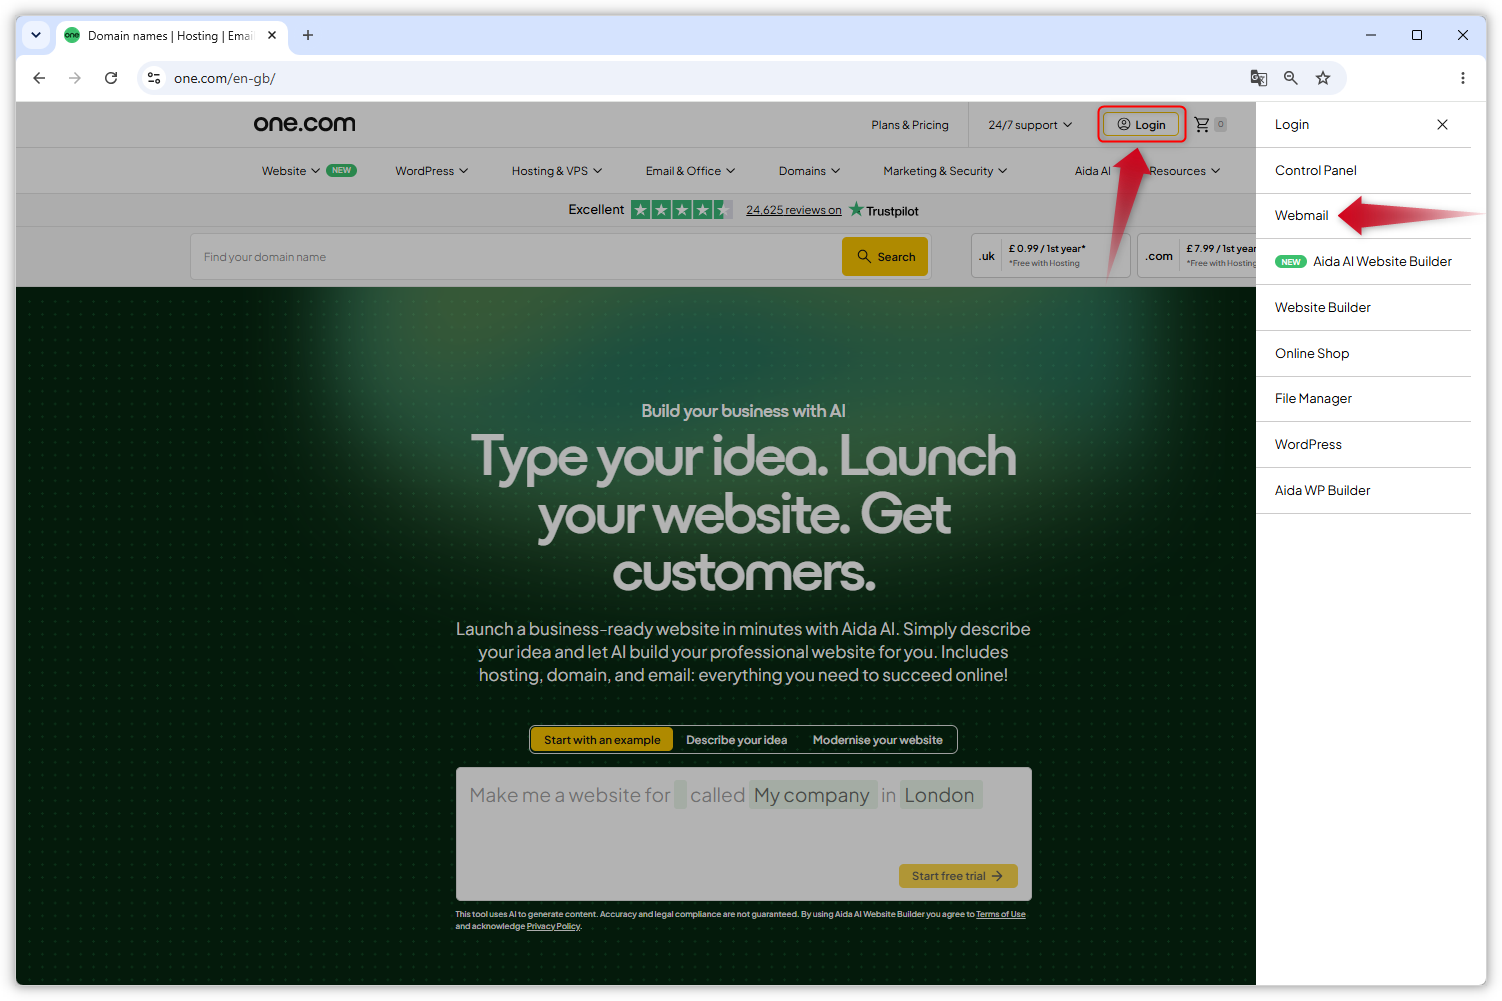Open the 24,625 reviews link
This screenshot has width=1502, height=1001.
tap(794, 210)
